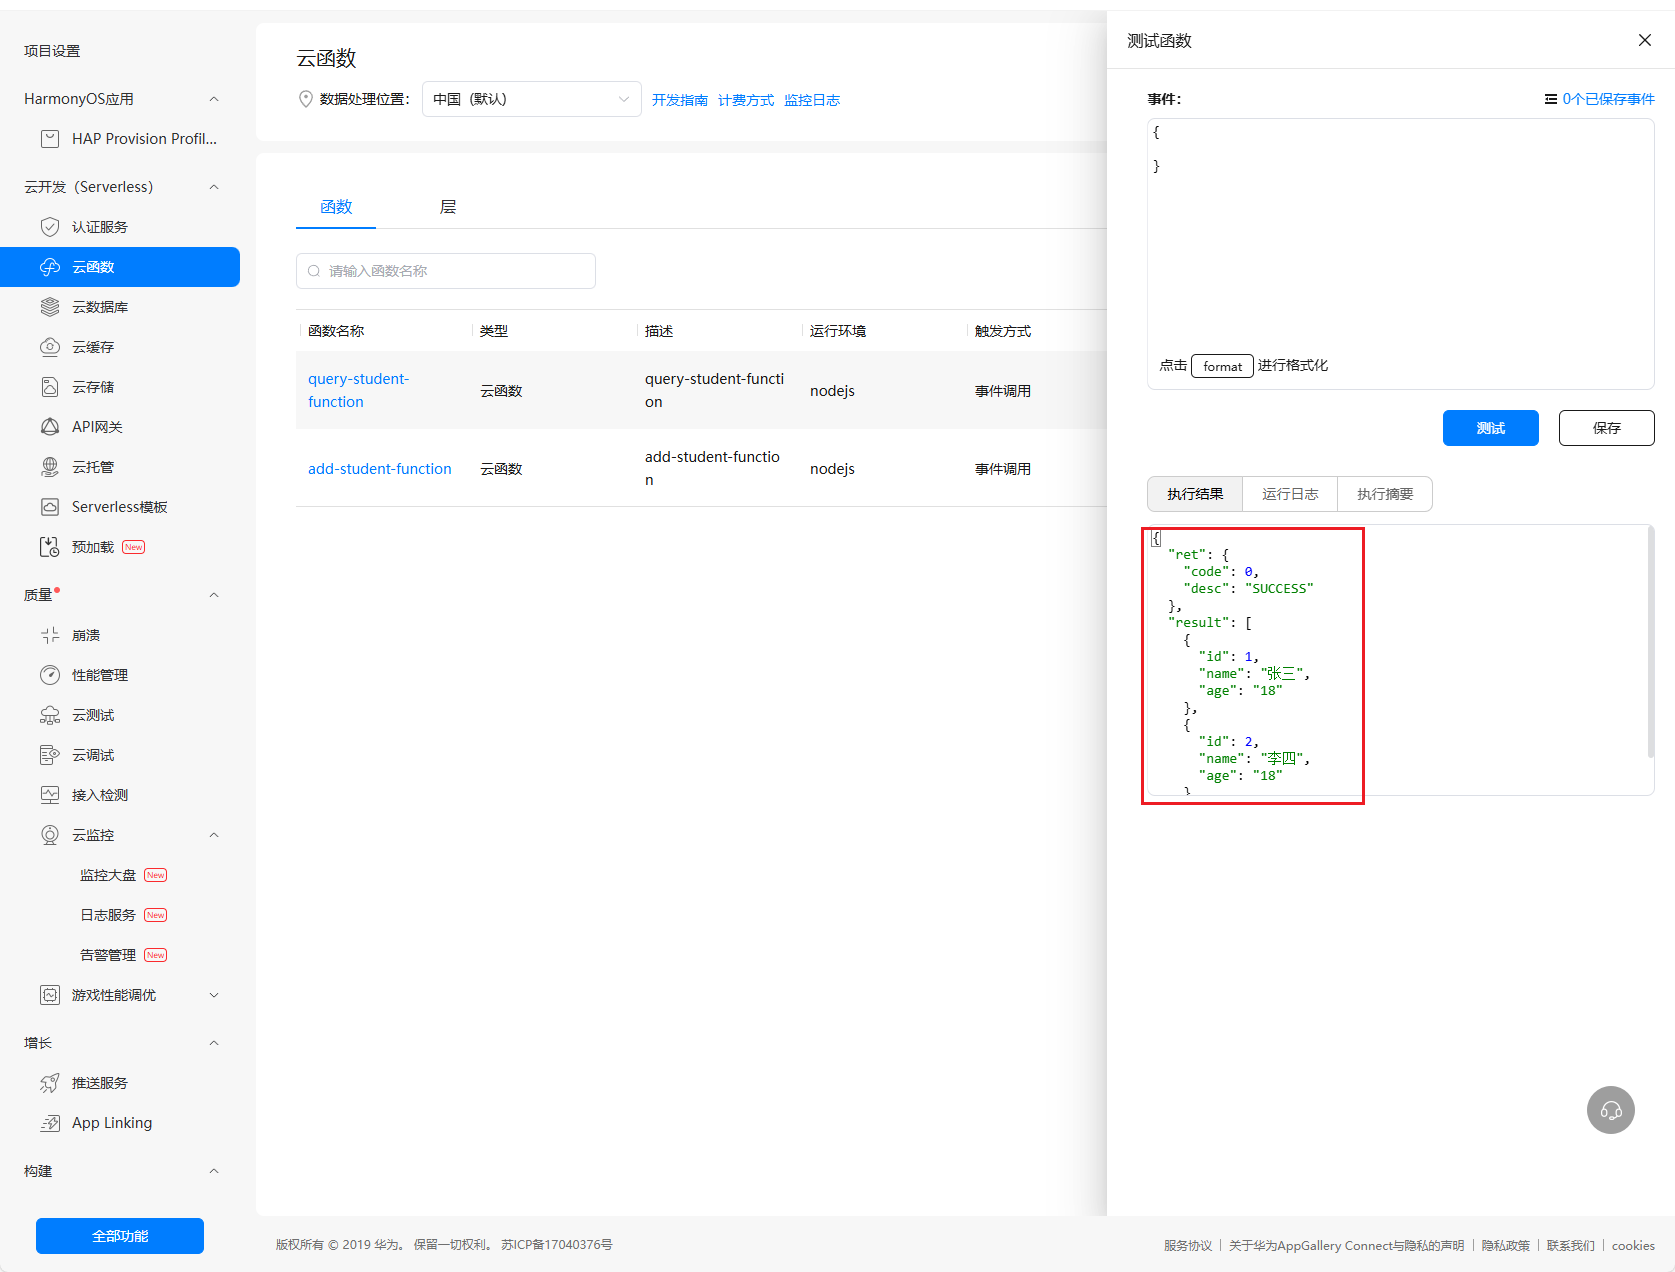Select the 运行日志 tab

[x=1290, y=494]
